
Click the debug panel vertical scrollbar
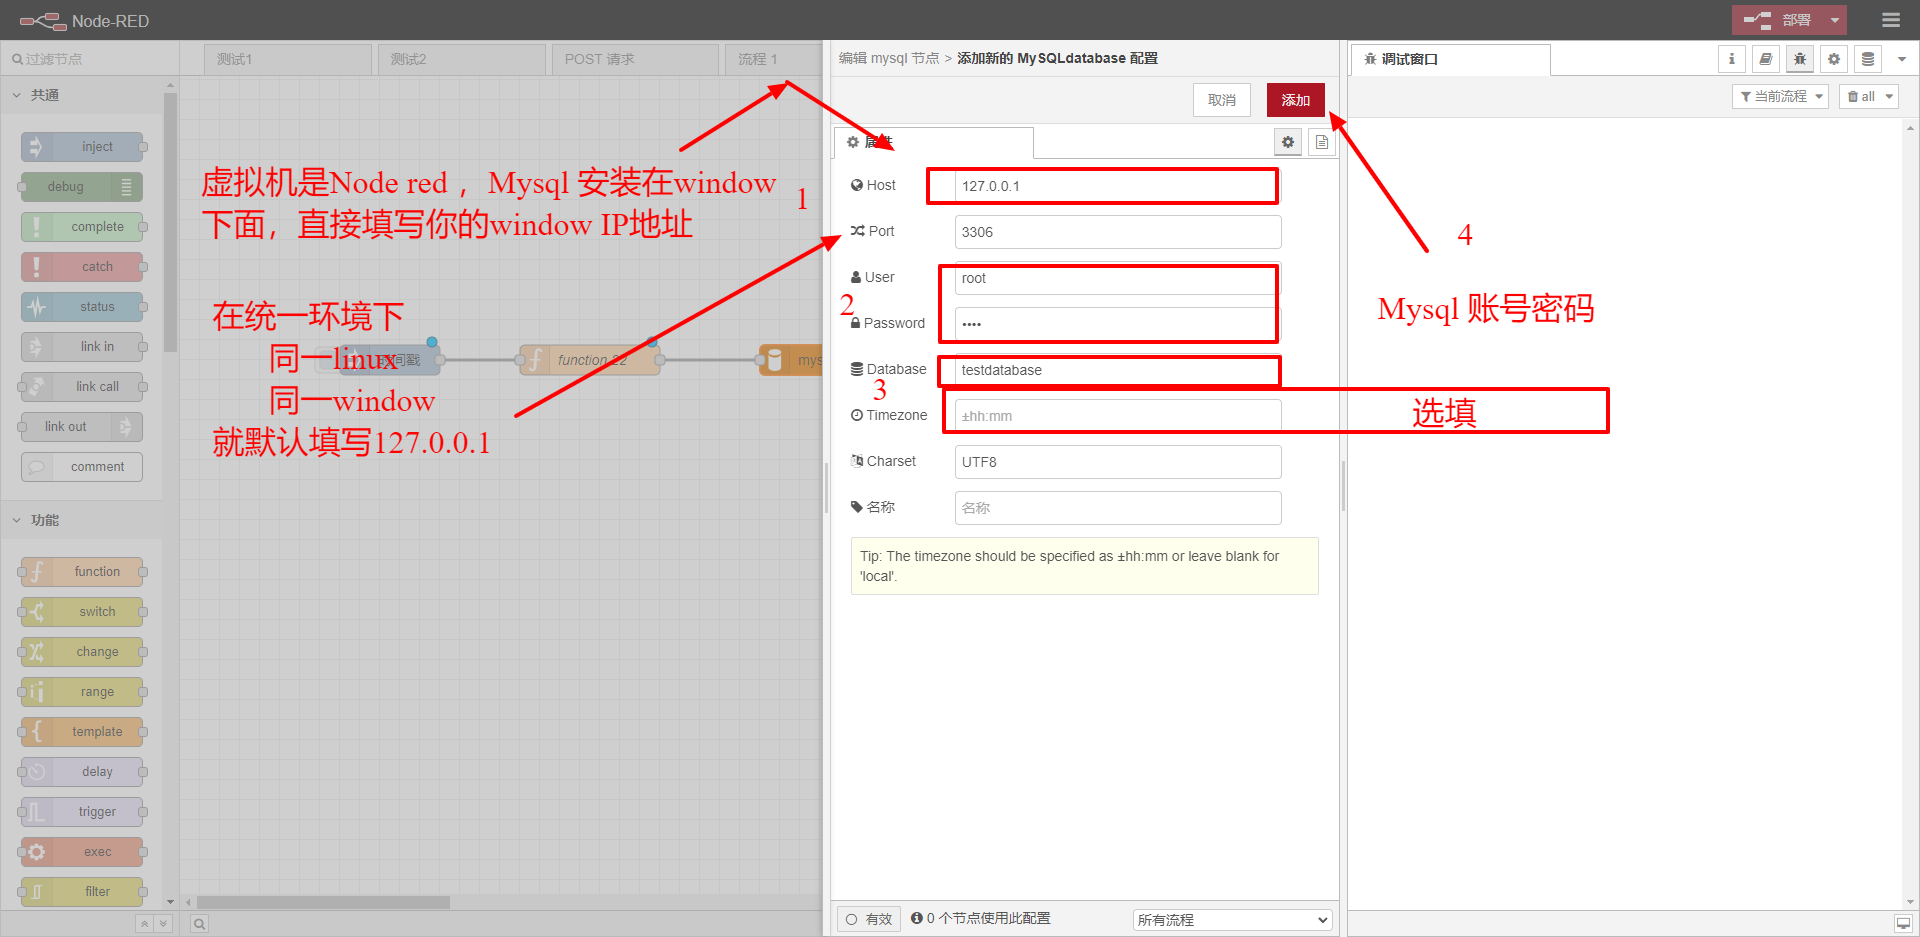point(1911,513)
